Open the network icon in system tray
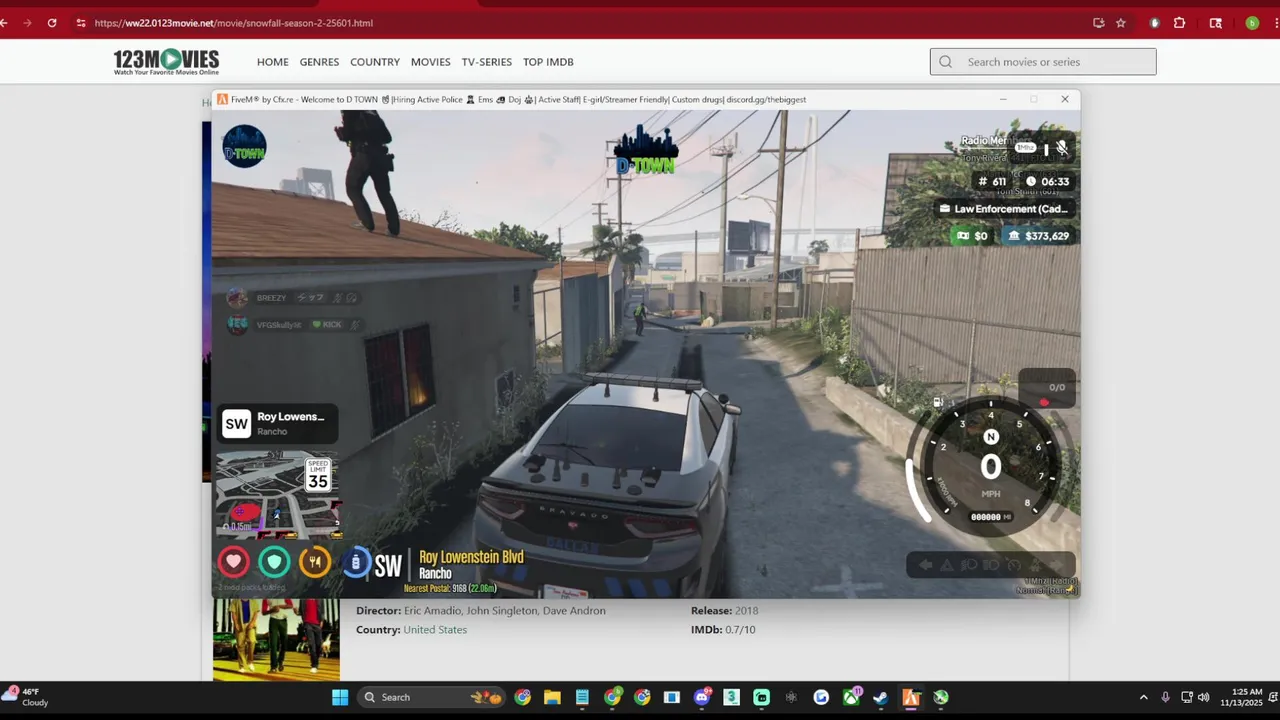Screen dimensions: 1280x720 click(1186, 697)
